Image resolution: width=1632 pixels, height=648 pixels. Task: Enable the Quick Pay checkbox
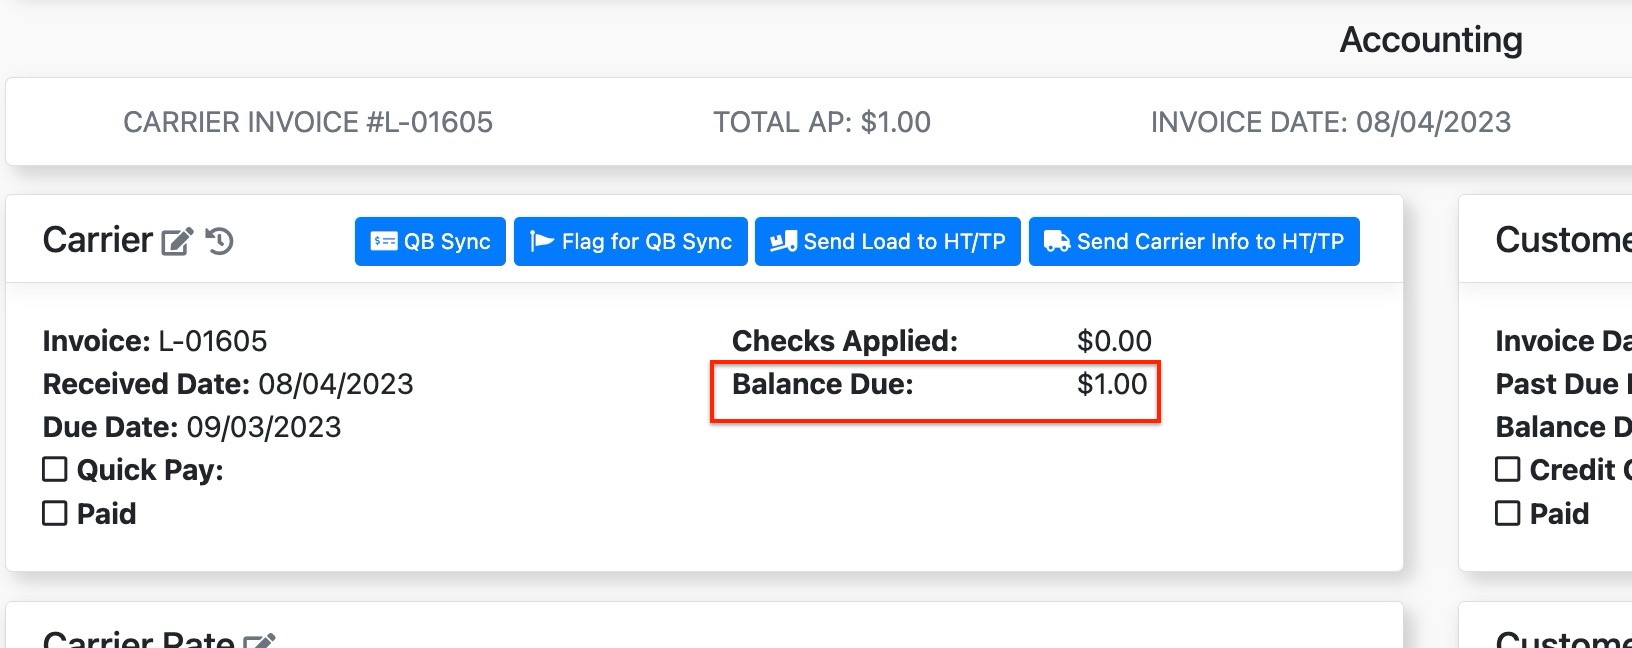pyautogui.click(x=55, y=469)
